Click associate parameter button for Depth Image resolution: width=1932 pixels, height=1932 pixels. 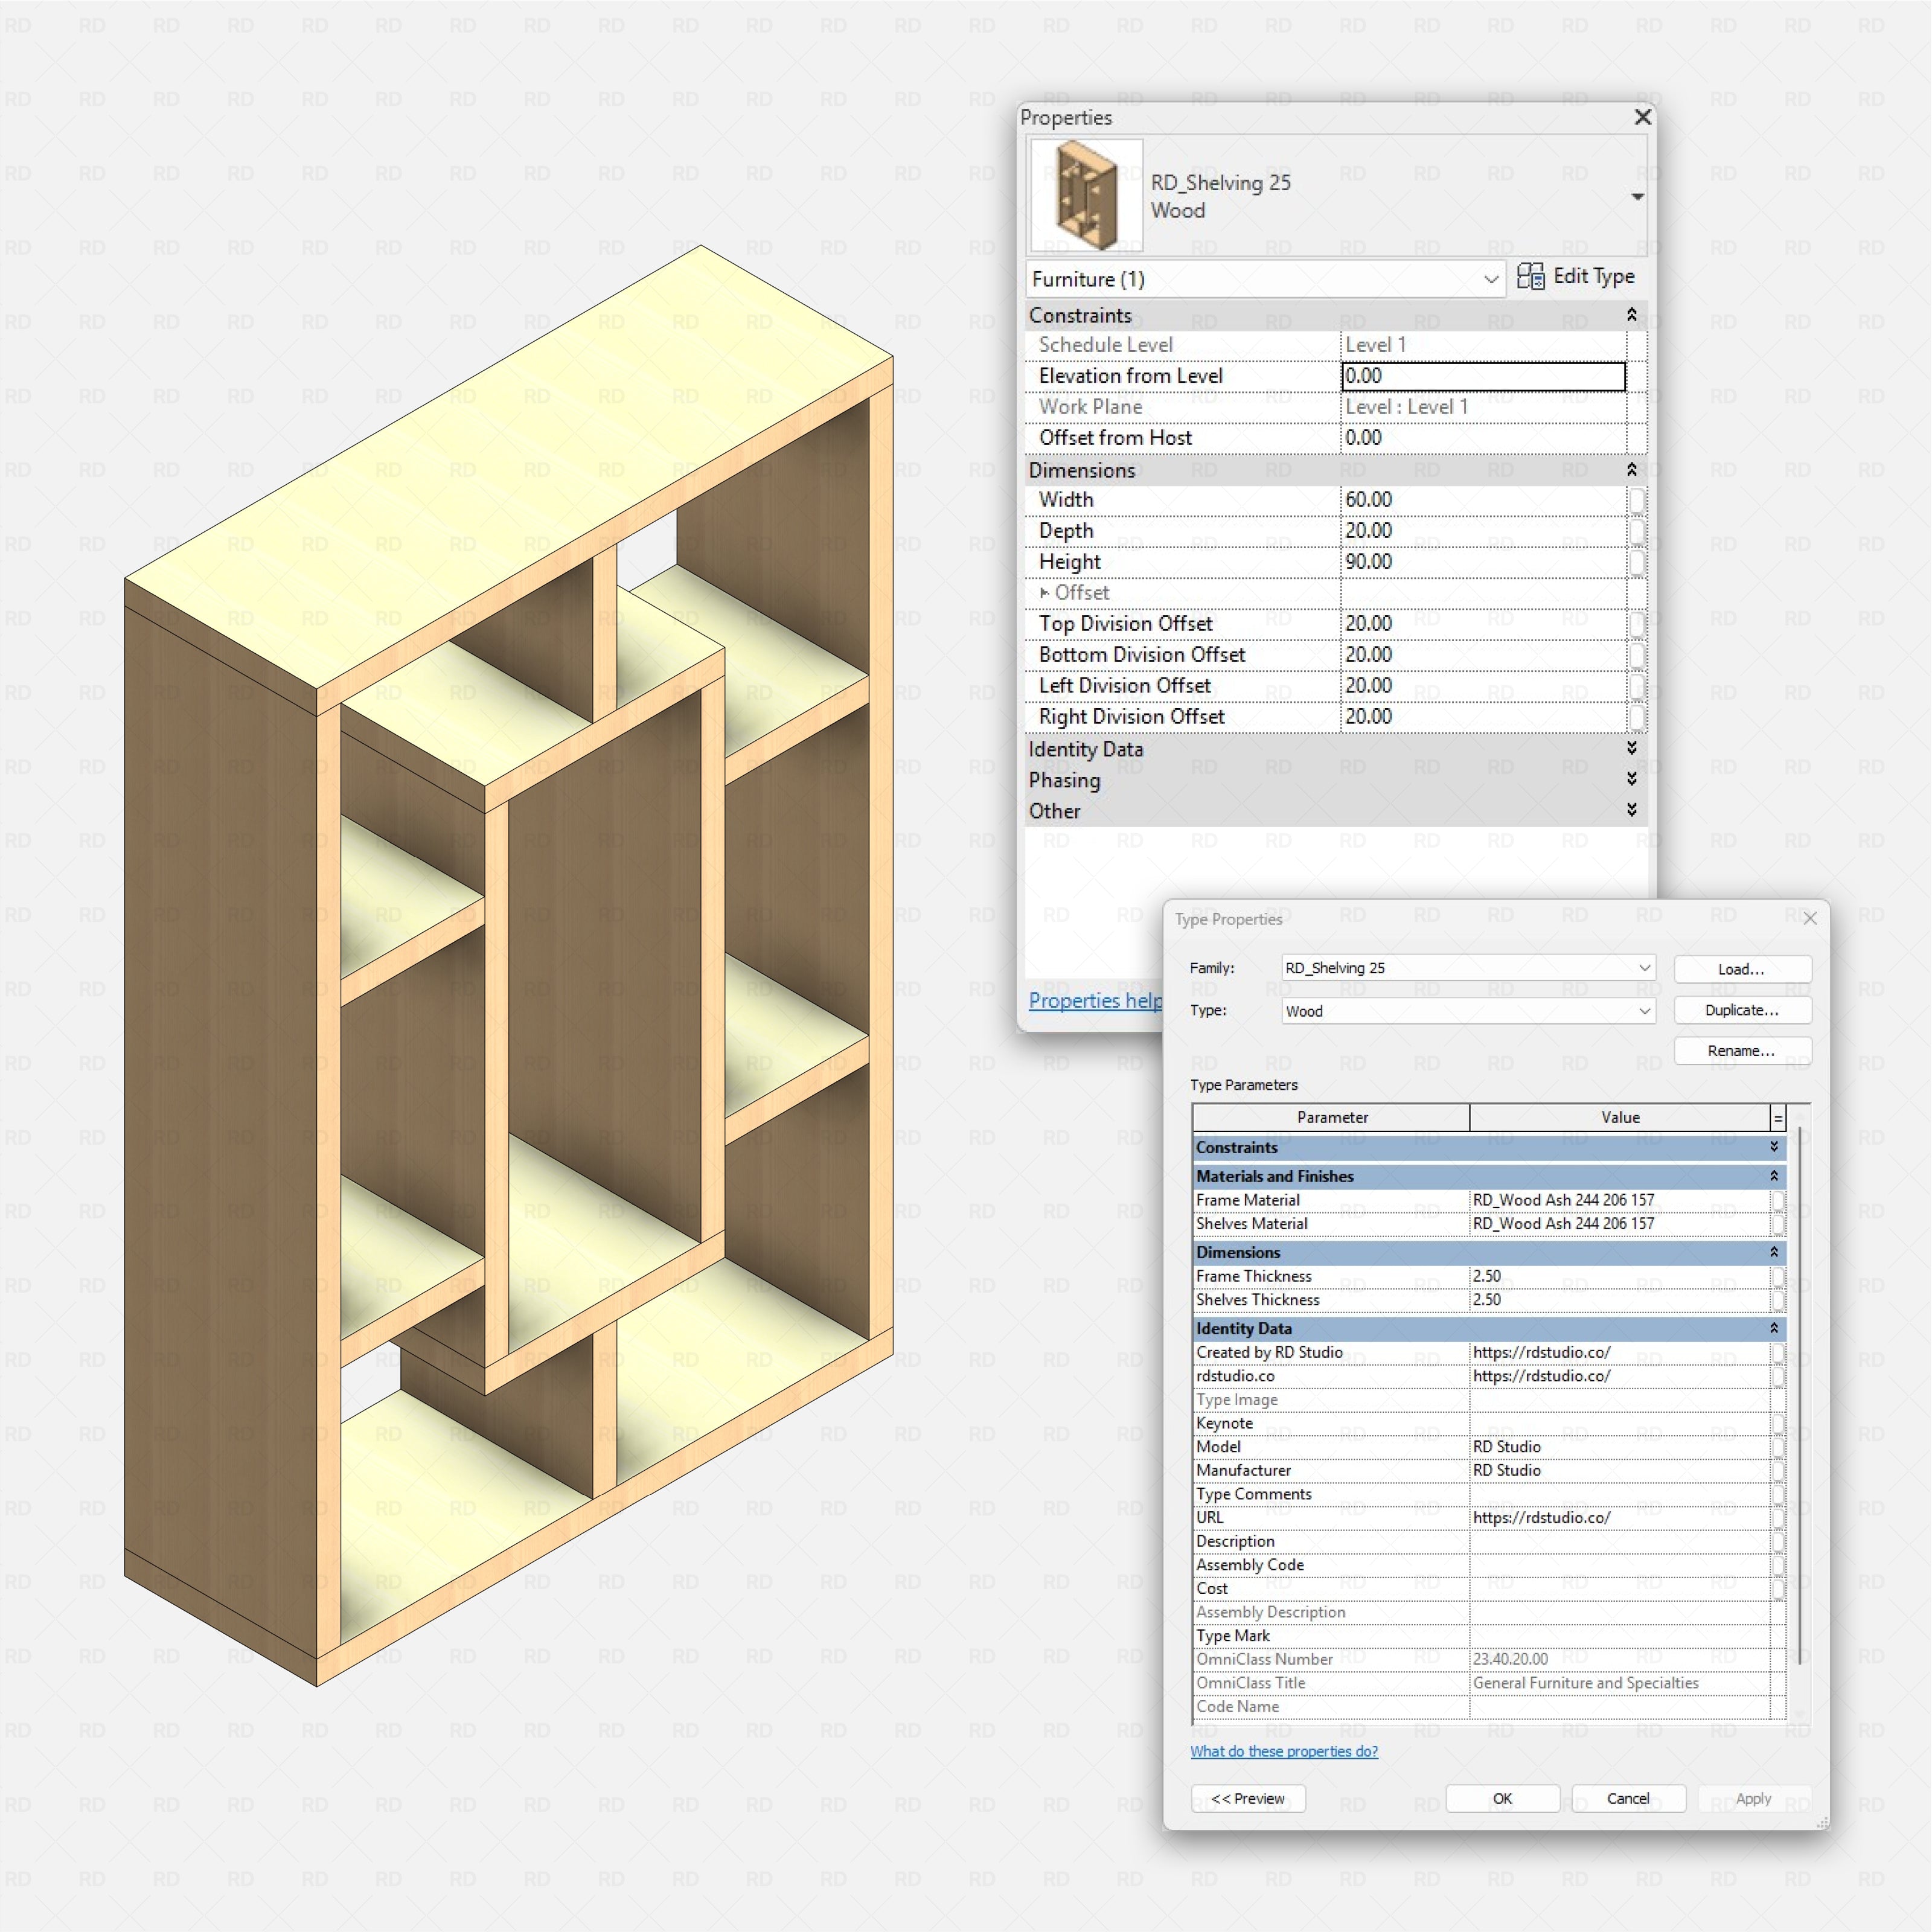pos(1636,531)
